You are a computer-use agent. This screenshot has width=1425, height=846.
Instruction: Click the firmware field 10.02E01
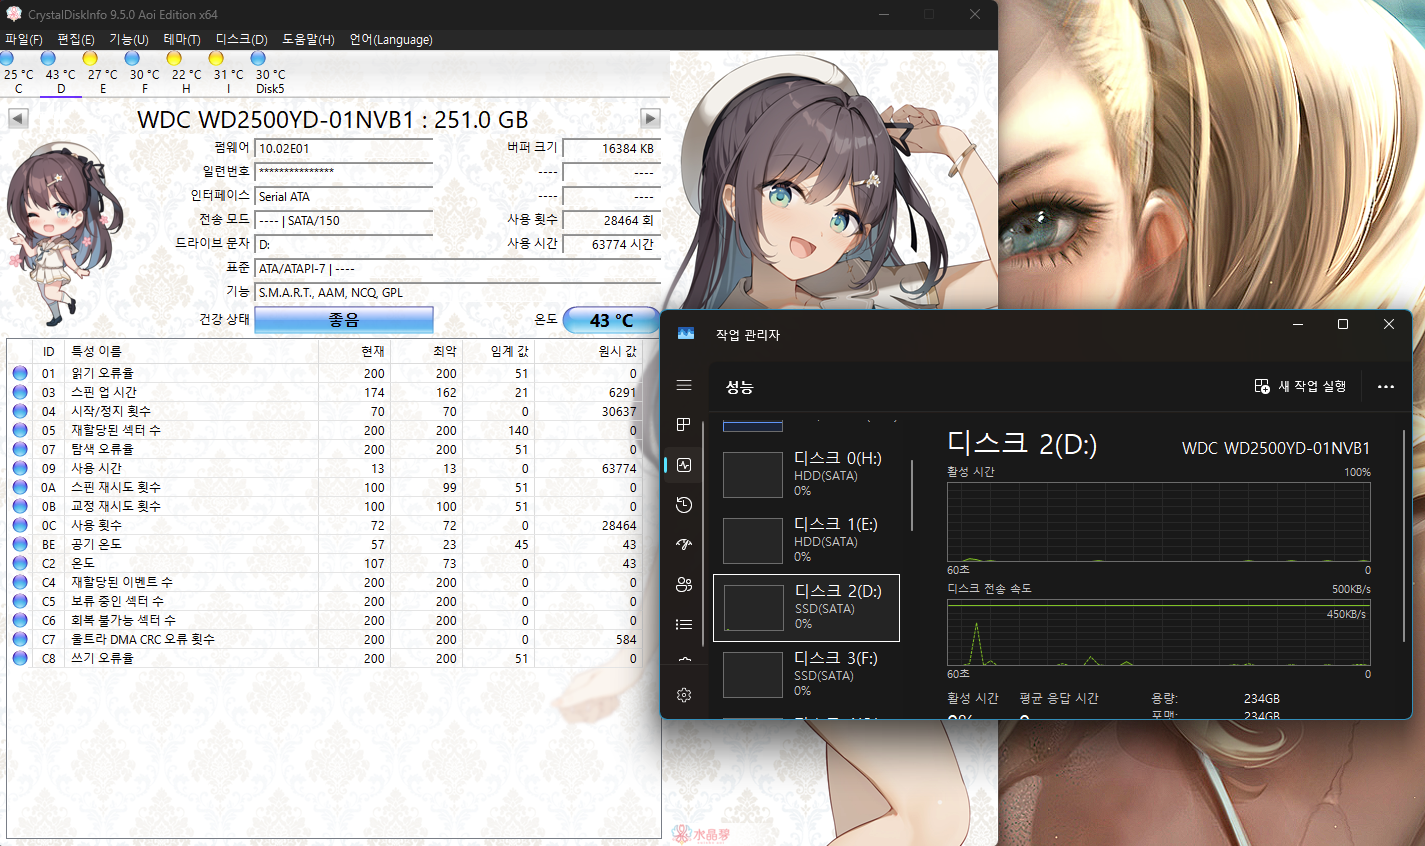point(344,148)
